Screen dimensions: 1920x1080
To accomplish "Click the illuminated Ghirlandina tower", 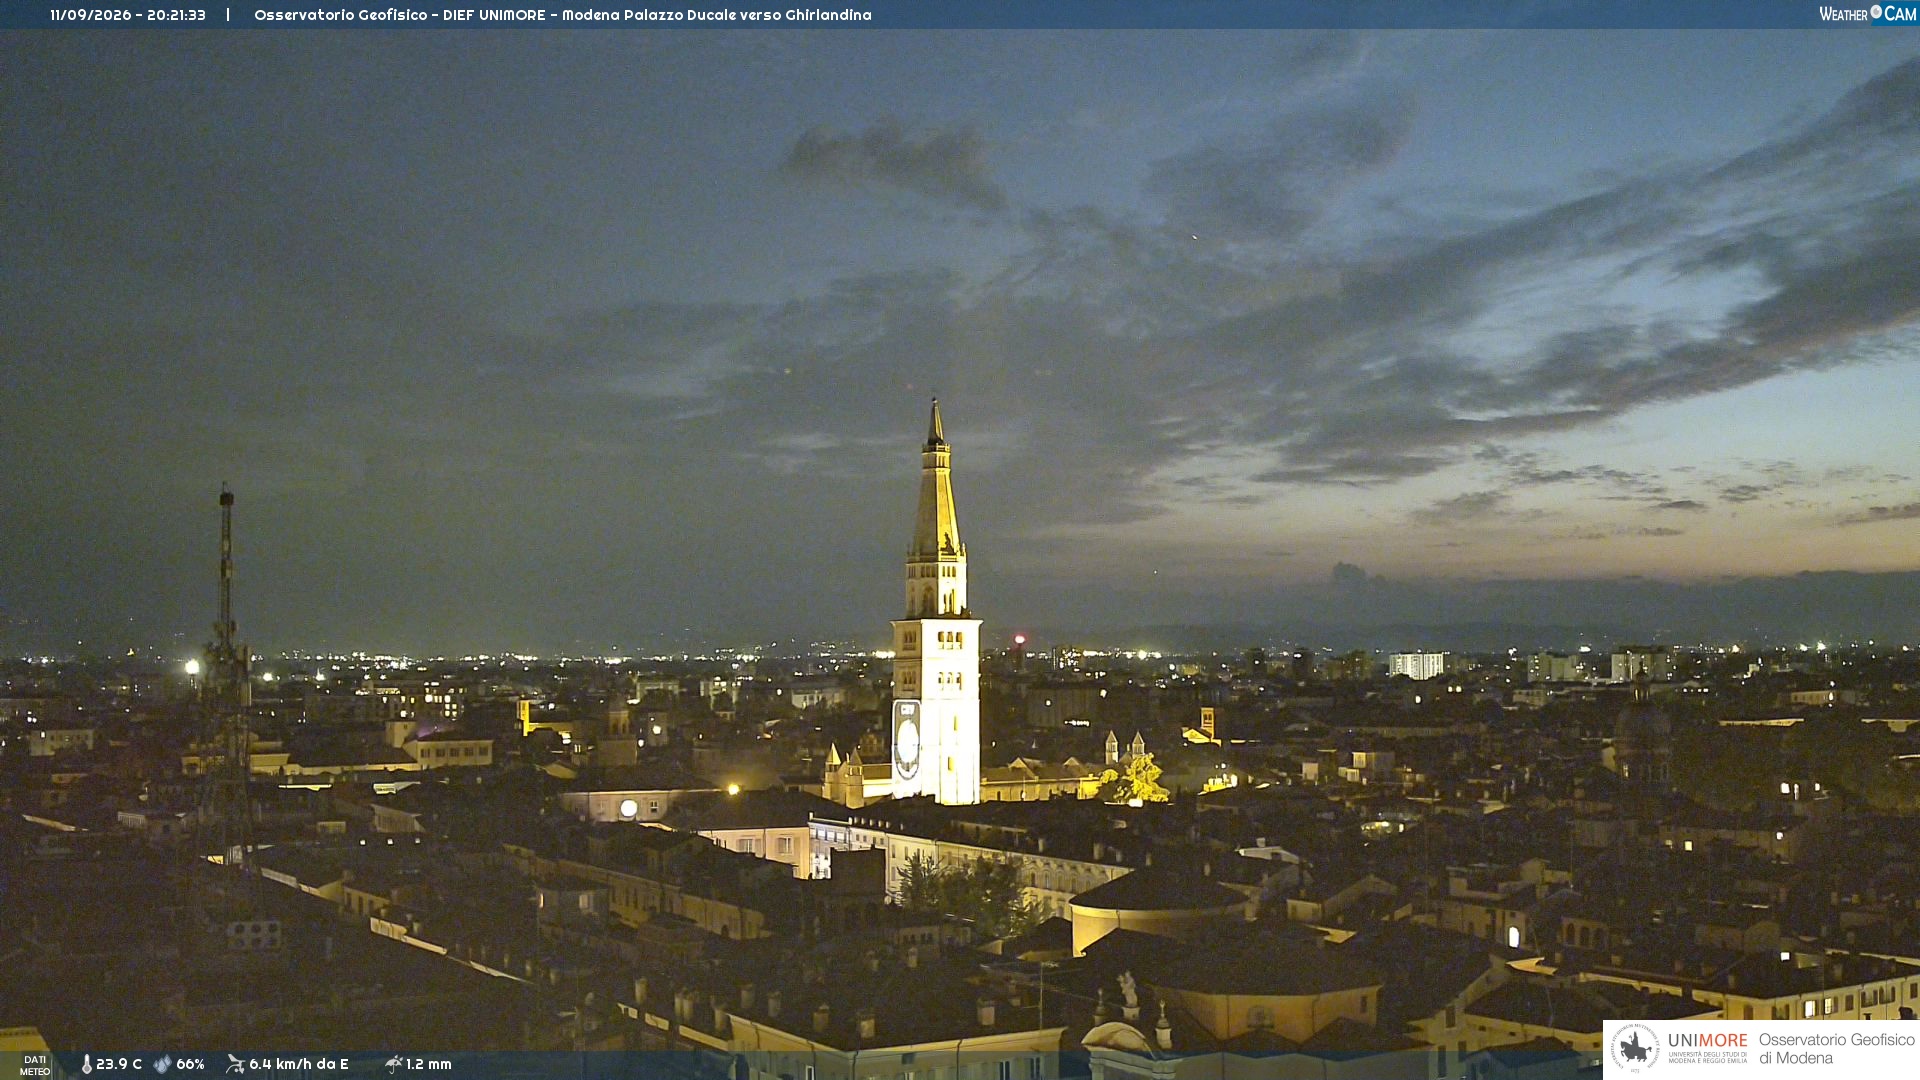I will pyautogui.click(x=936, y=610).
